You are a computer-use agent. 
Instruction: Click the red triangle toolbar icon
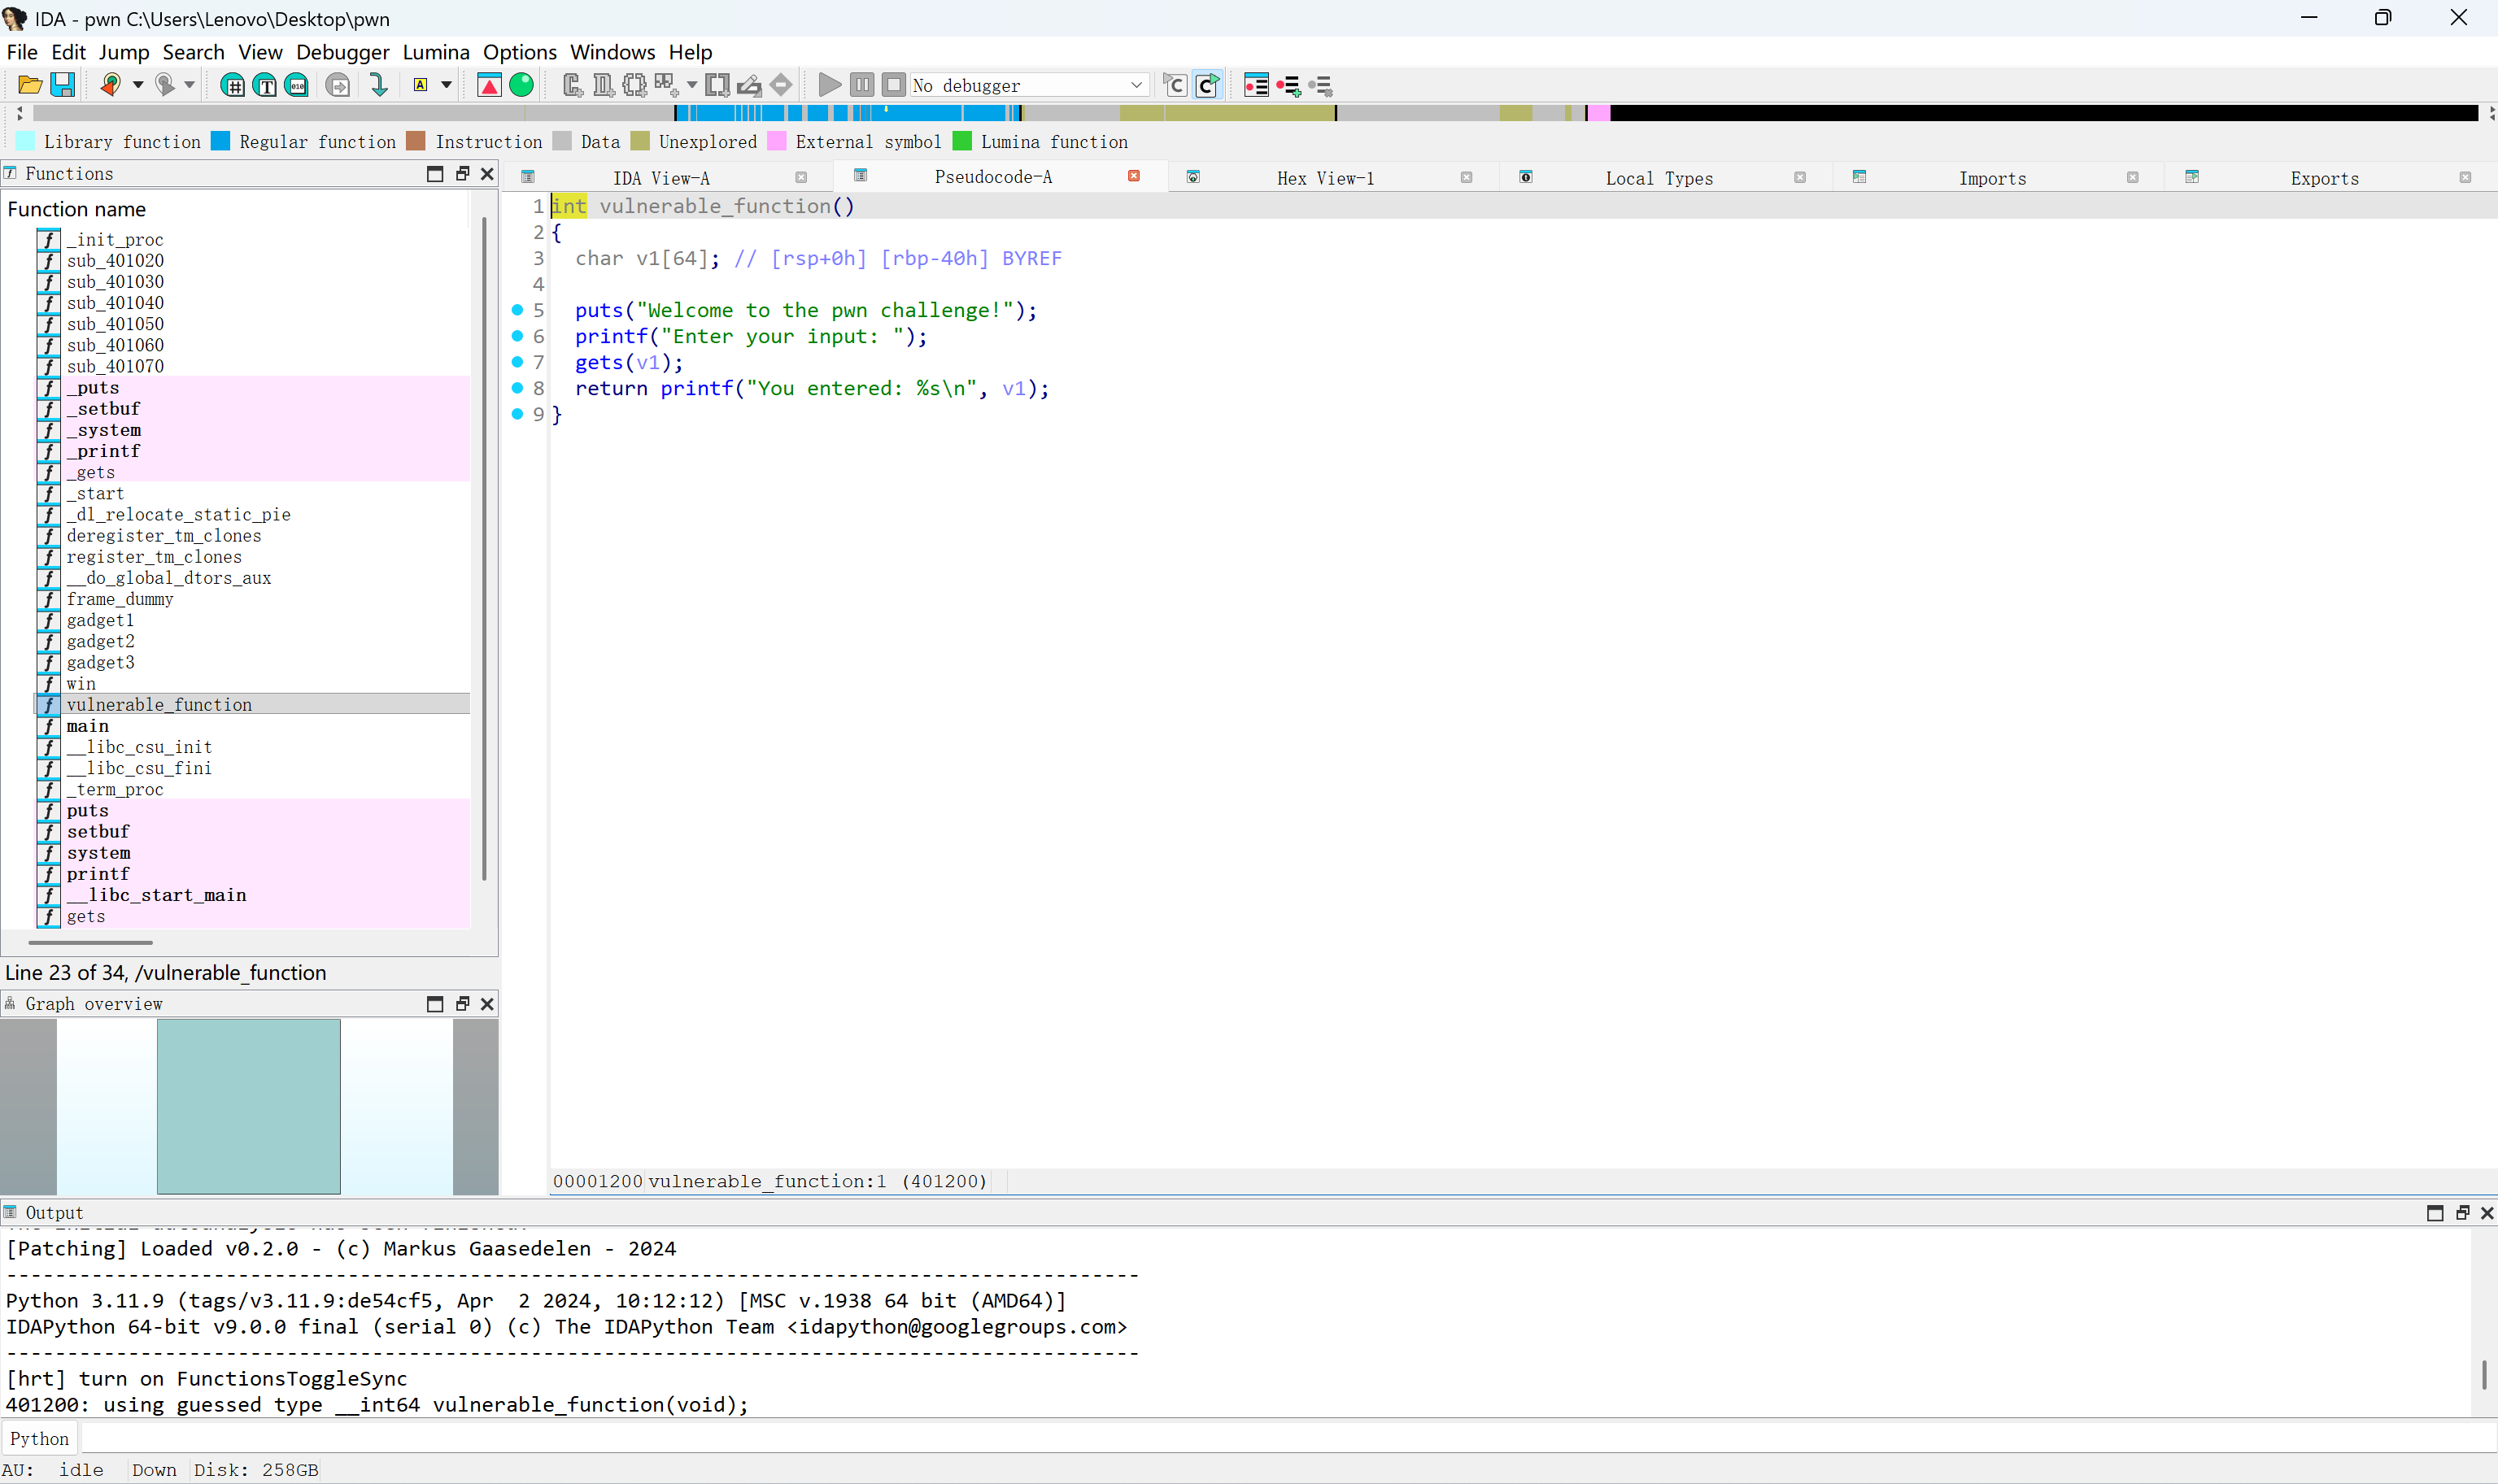(489, 85)
